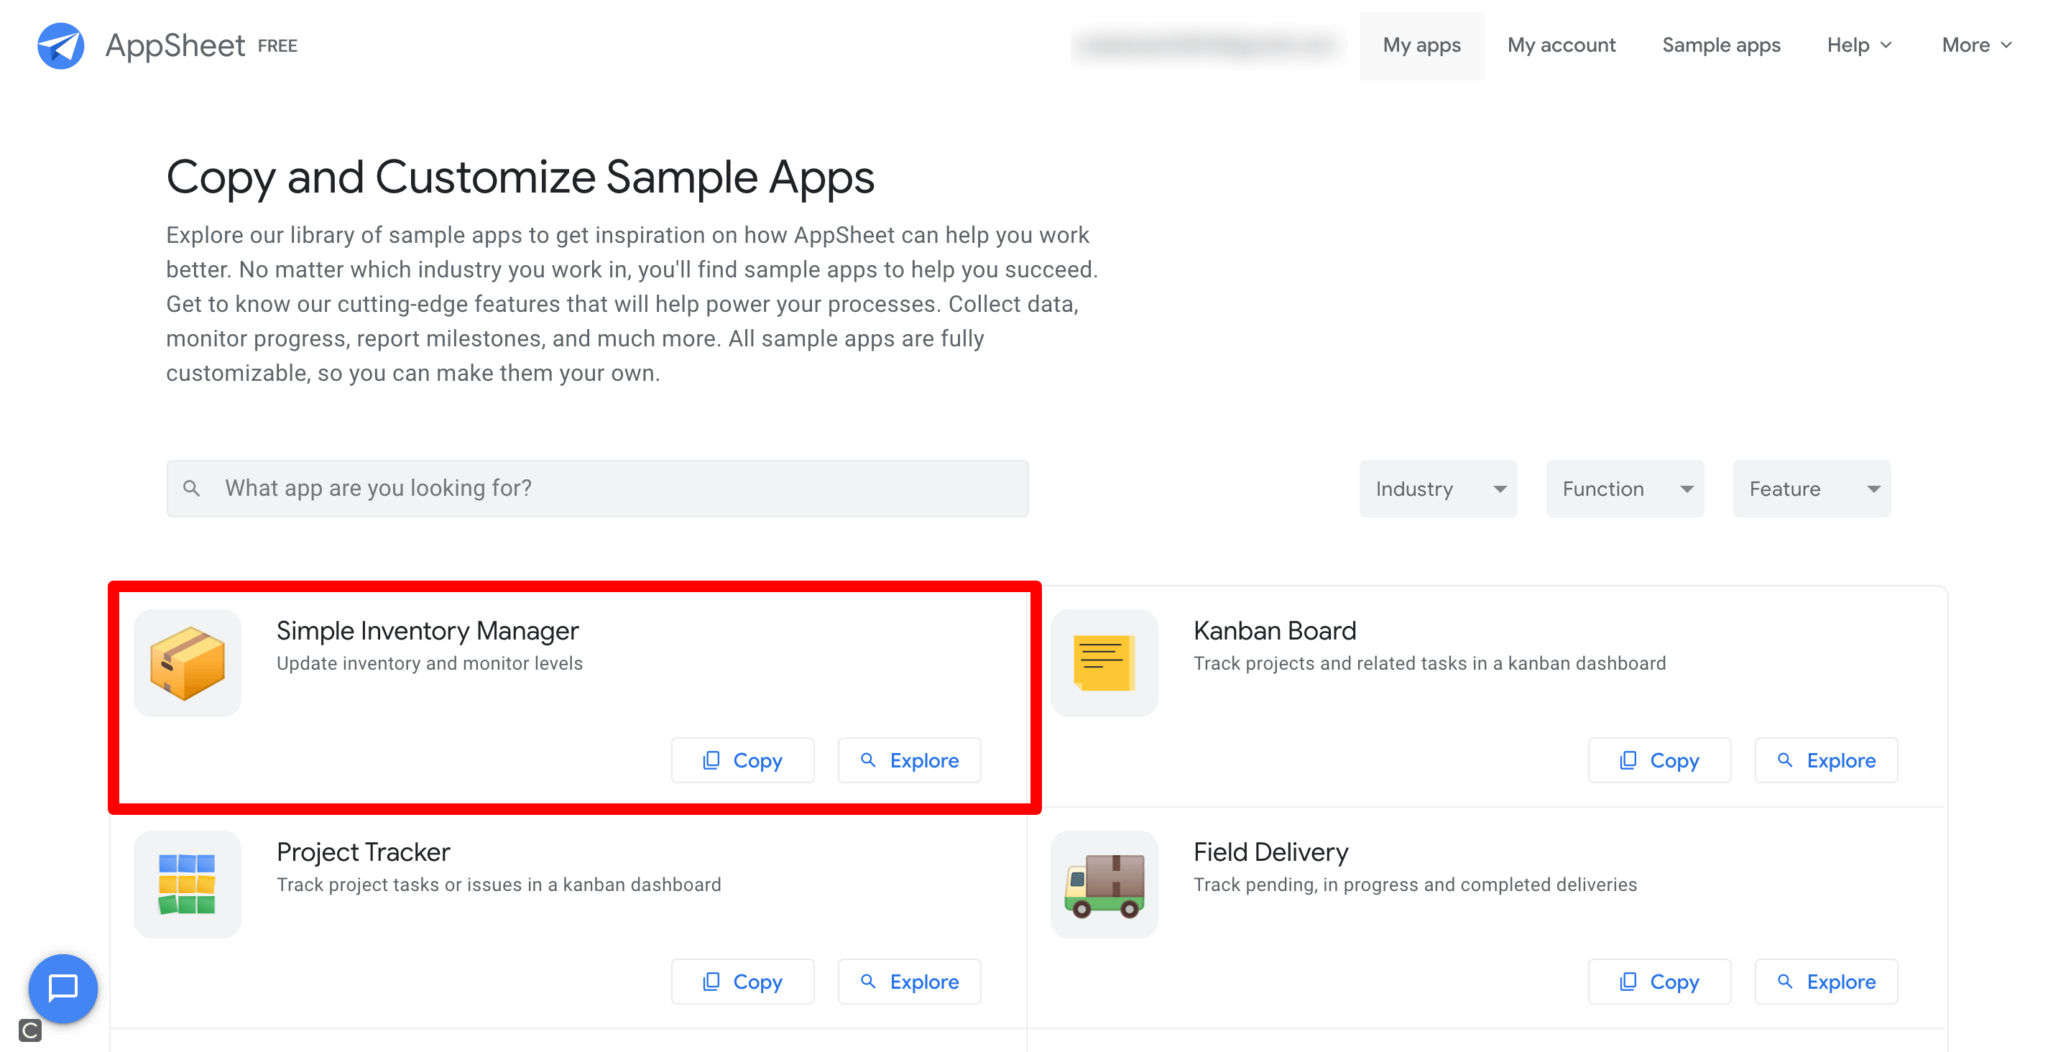Open the chat support bubble

[x=63, y=989]
